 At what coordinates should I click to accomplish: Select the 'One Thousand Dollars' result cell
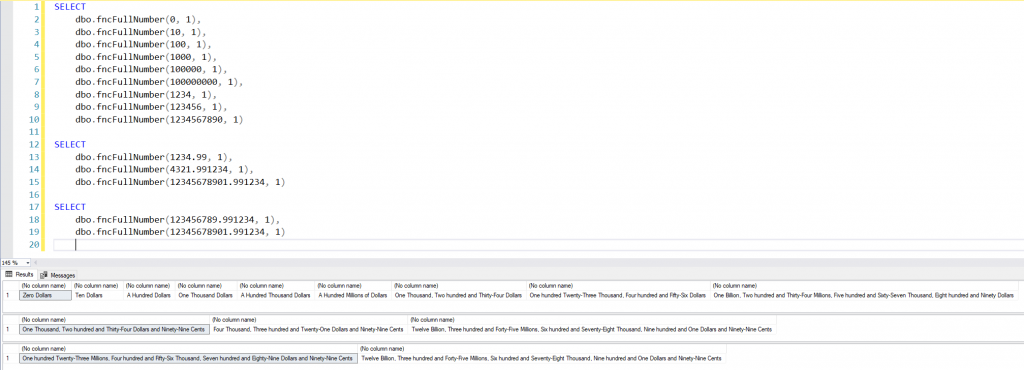[x=206, y=295]
